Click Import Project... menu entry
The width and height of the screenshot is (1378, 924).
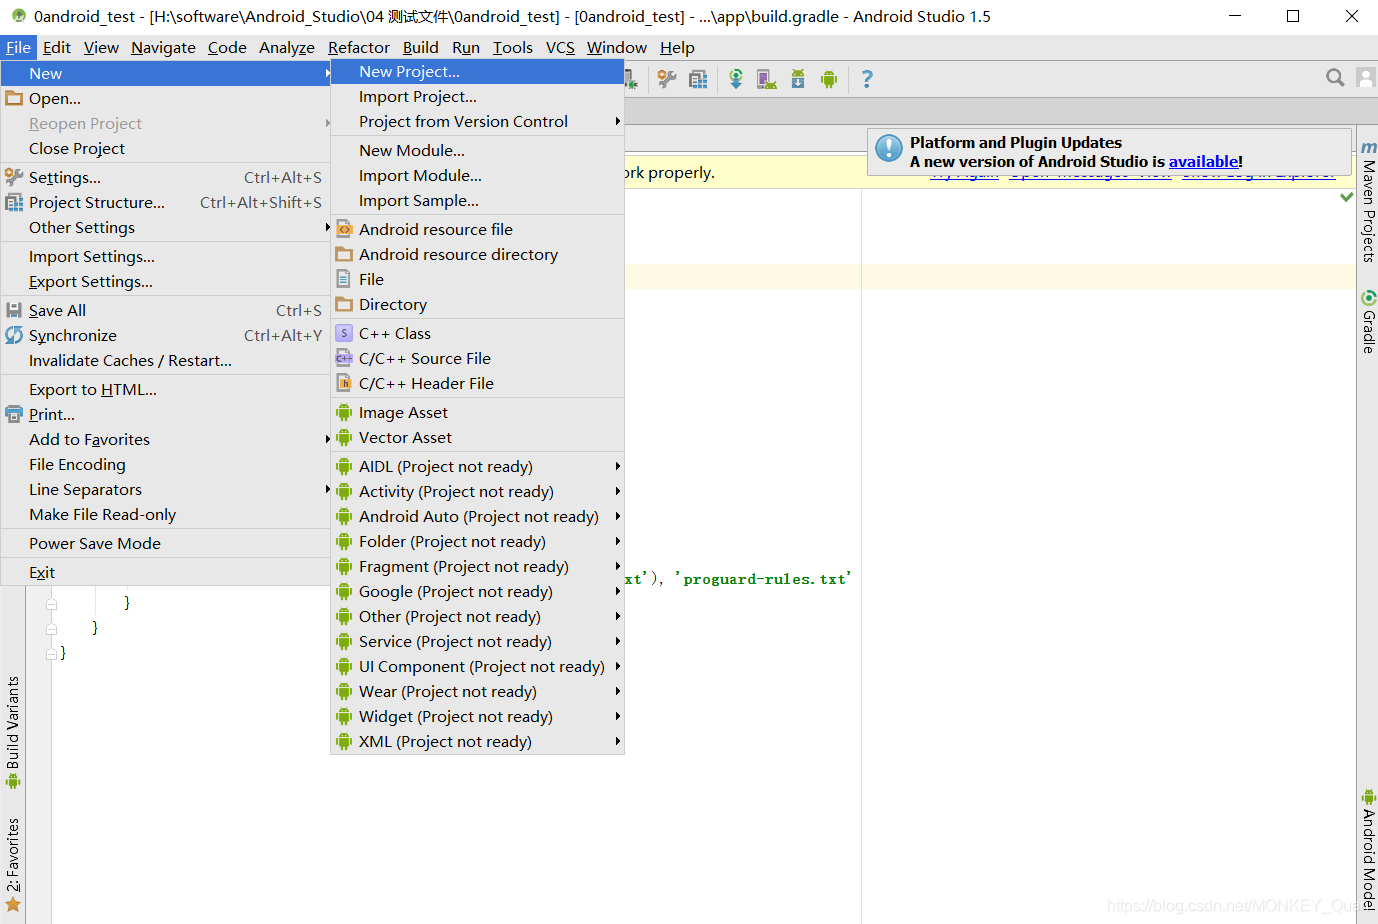coord(477,96)
